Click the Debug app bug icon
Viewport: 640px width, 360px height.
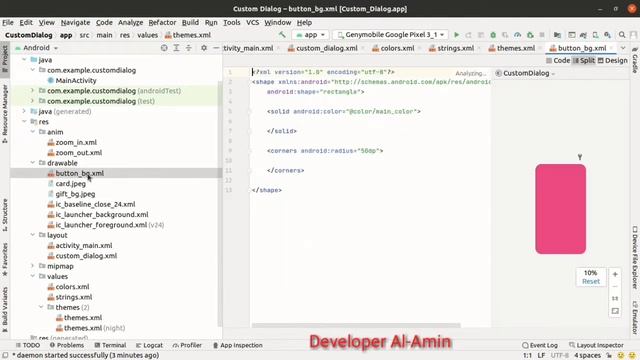[493, 35]
